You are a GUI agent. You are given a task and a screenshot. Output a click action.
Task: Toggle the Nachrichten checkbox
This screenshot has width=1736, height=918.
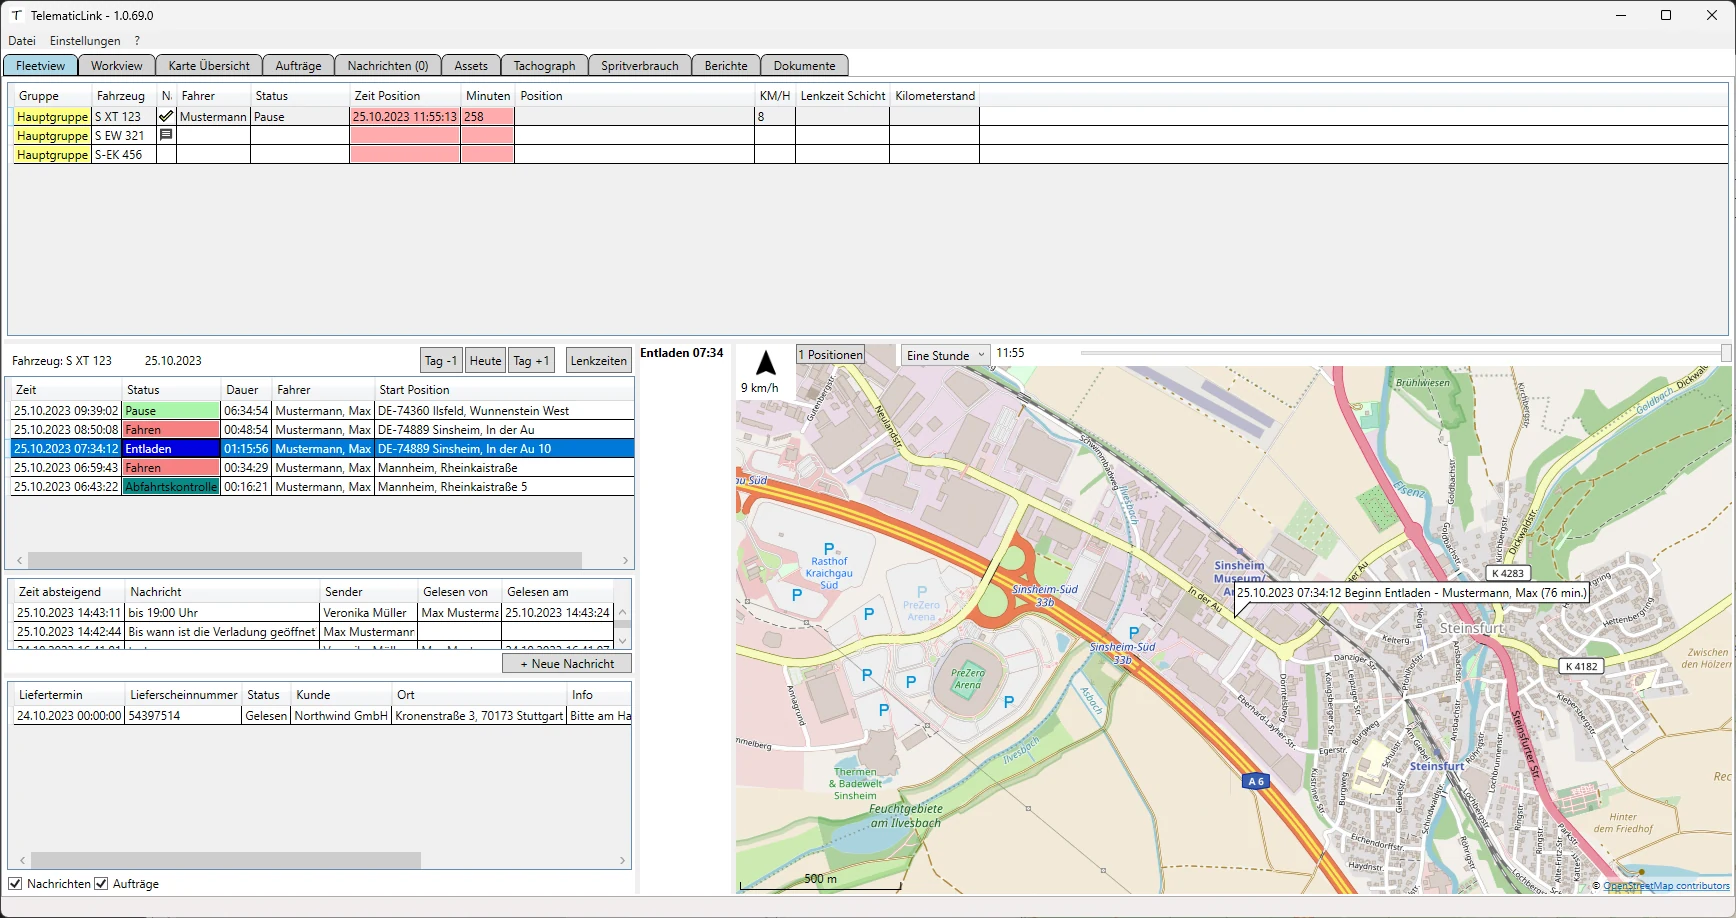click(x=15, y=884)
